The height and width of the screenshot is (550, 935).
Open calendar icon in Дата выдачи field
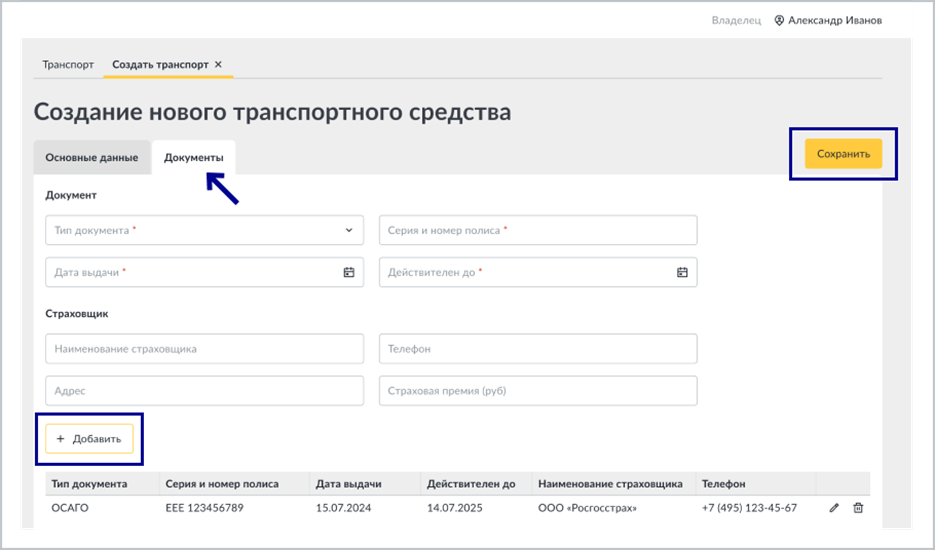(x=349, y=272)
